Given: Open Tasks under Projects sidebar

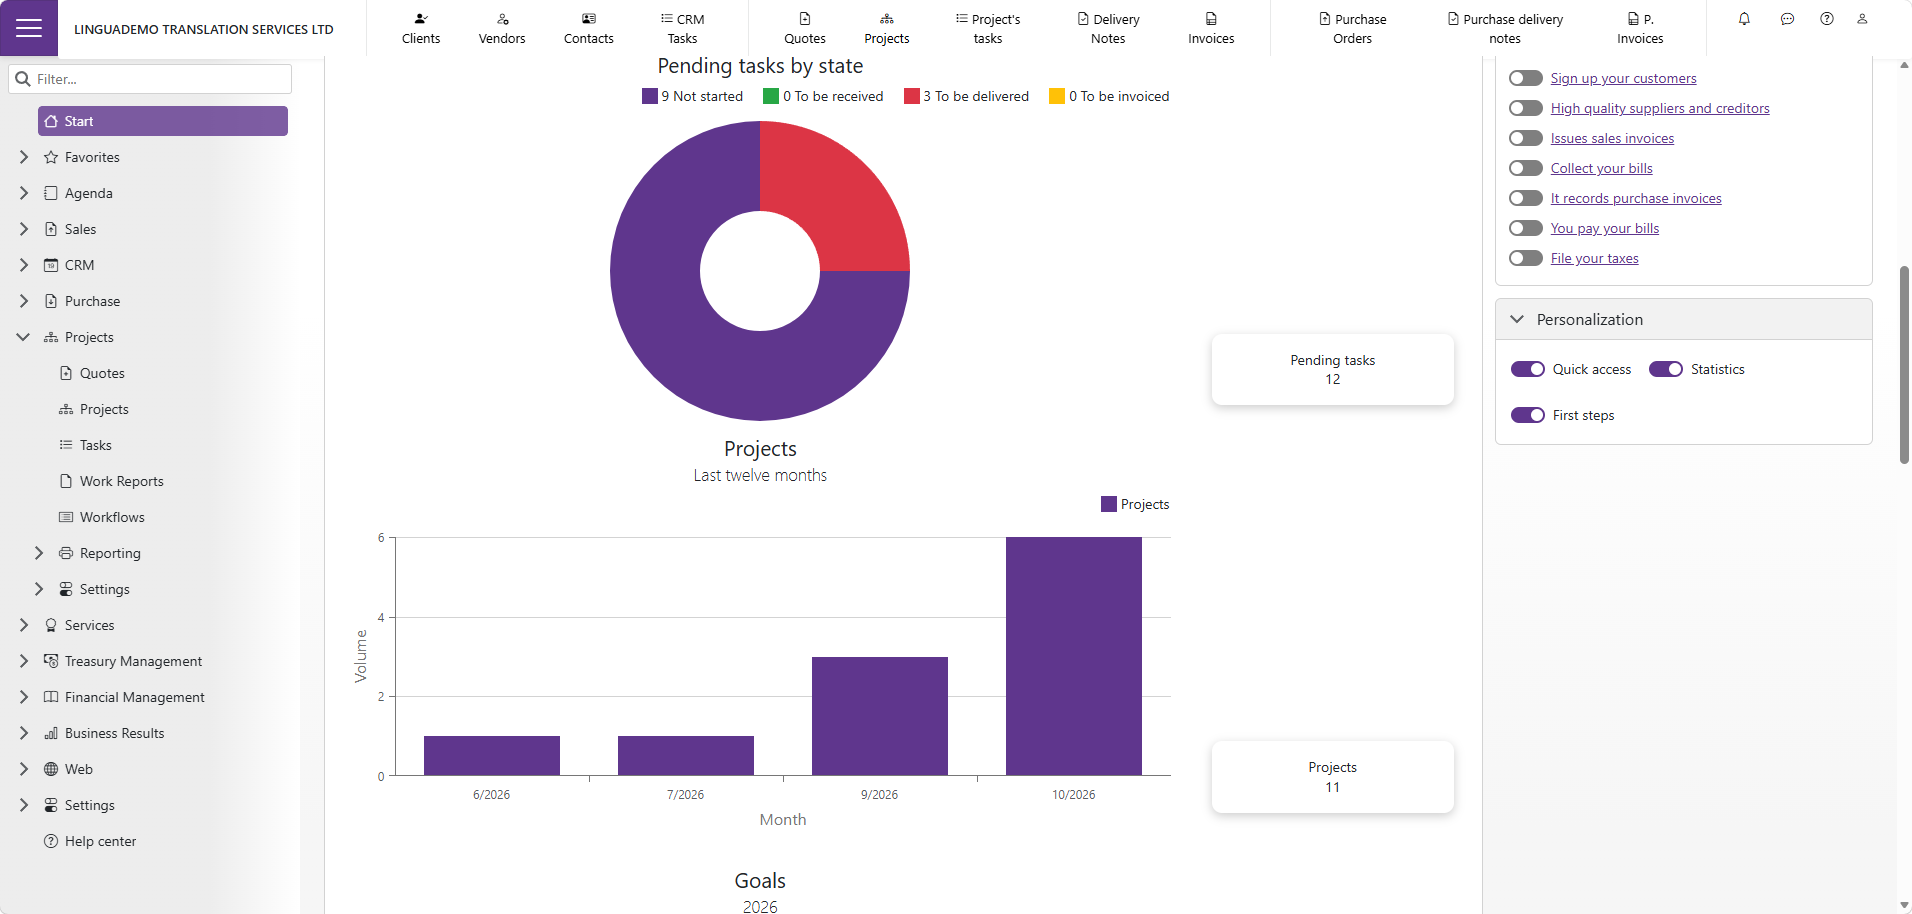Looking at the screenshot, I should point(95,445).
